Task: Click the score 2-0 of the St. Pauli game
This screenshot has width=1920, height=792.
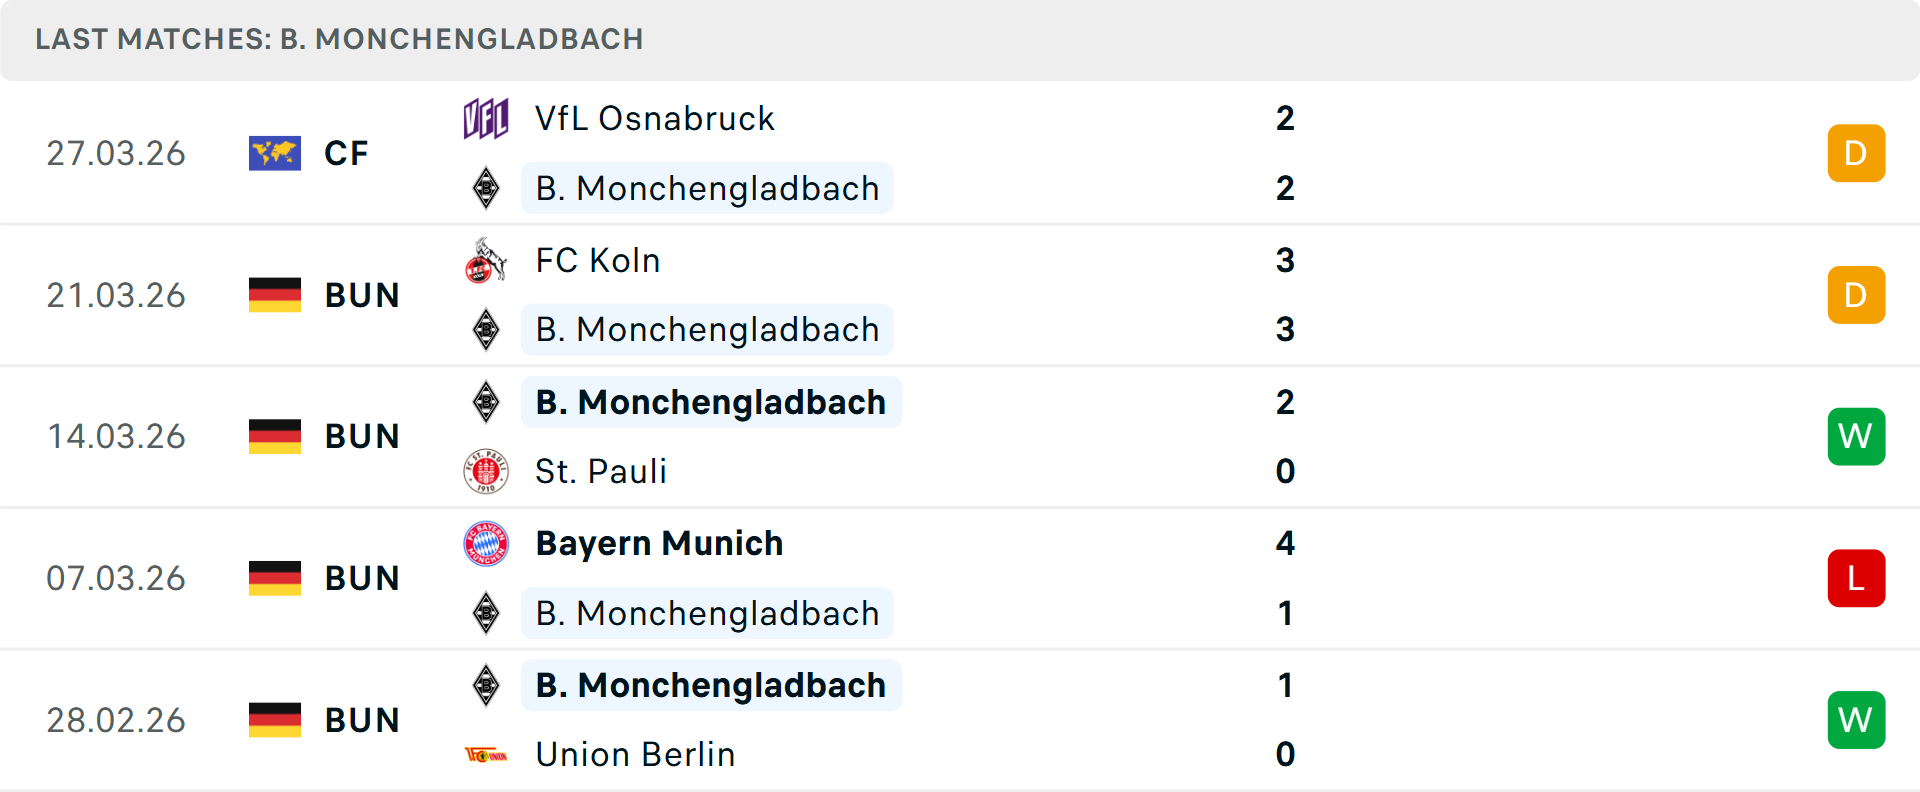Action: tap(1286, 436)
